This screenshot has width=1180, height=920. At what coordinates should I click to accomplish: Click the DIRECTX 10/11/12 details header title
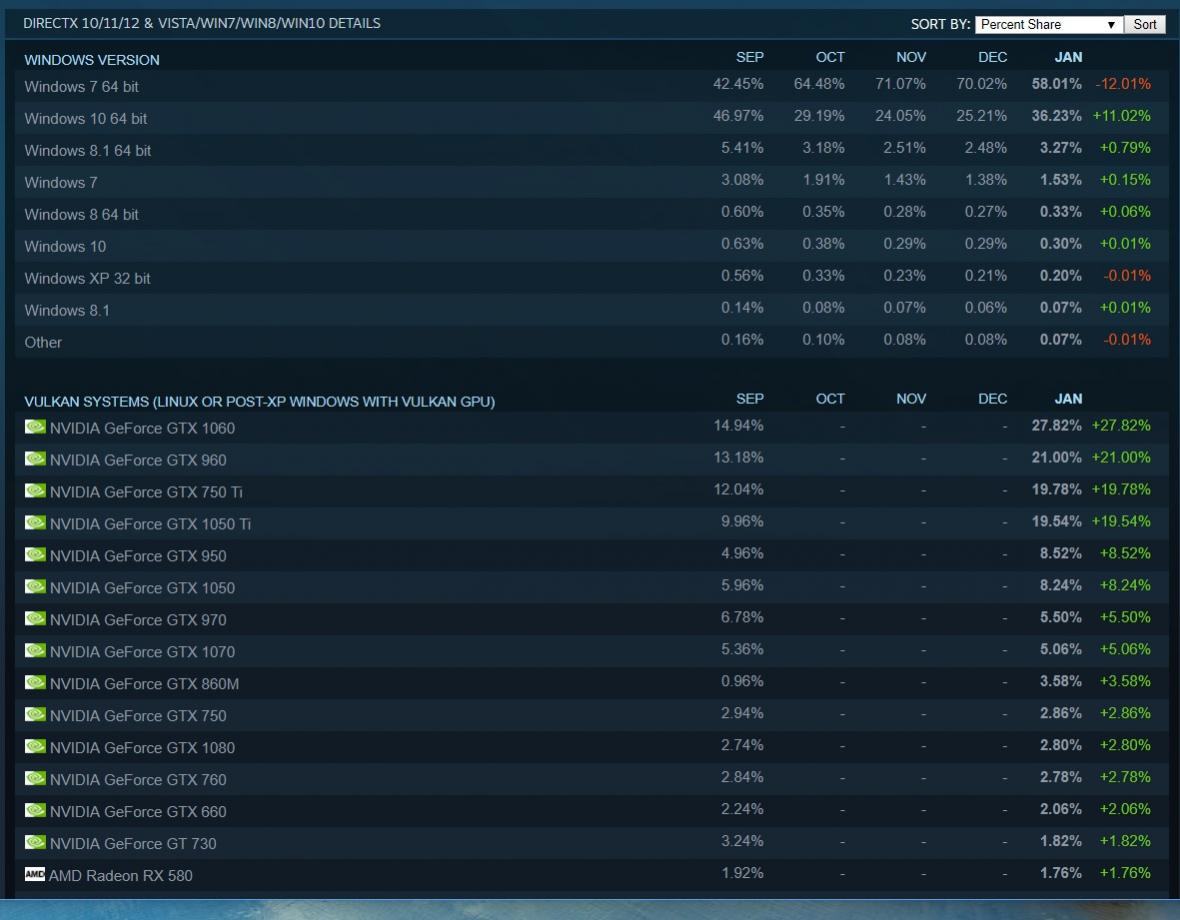202,23
